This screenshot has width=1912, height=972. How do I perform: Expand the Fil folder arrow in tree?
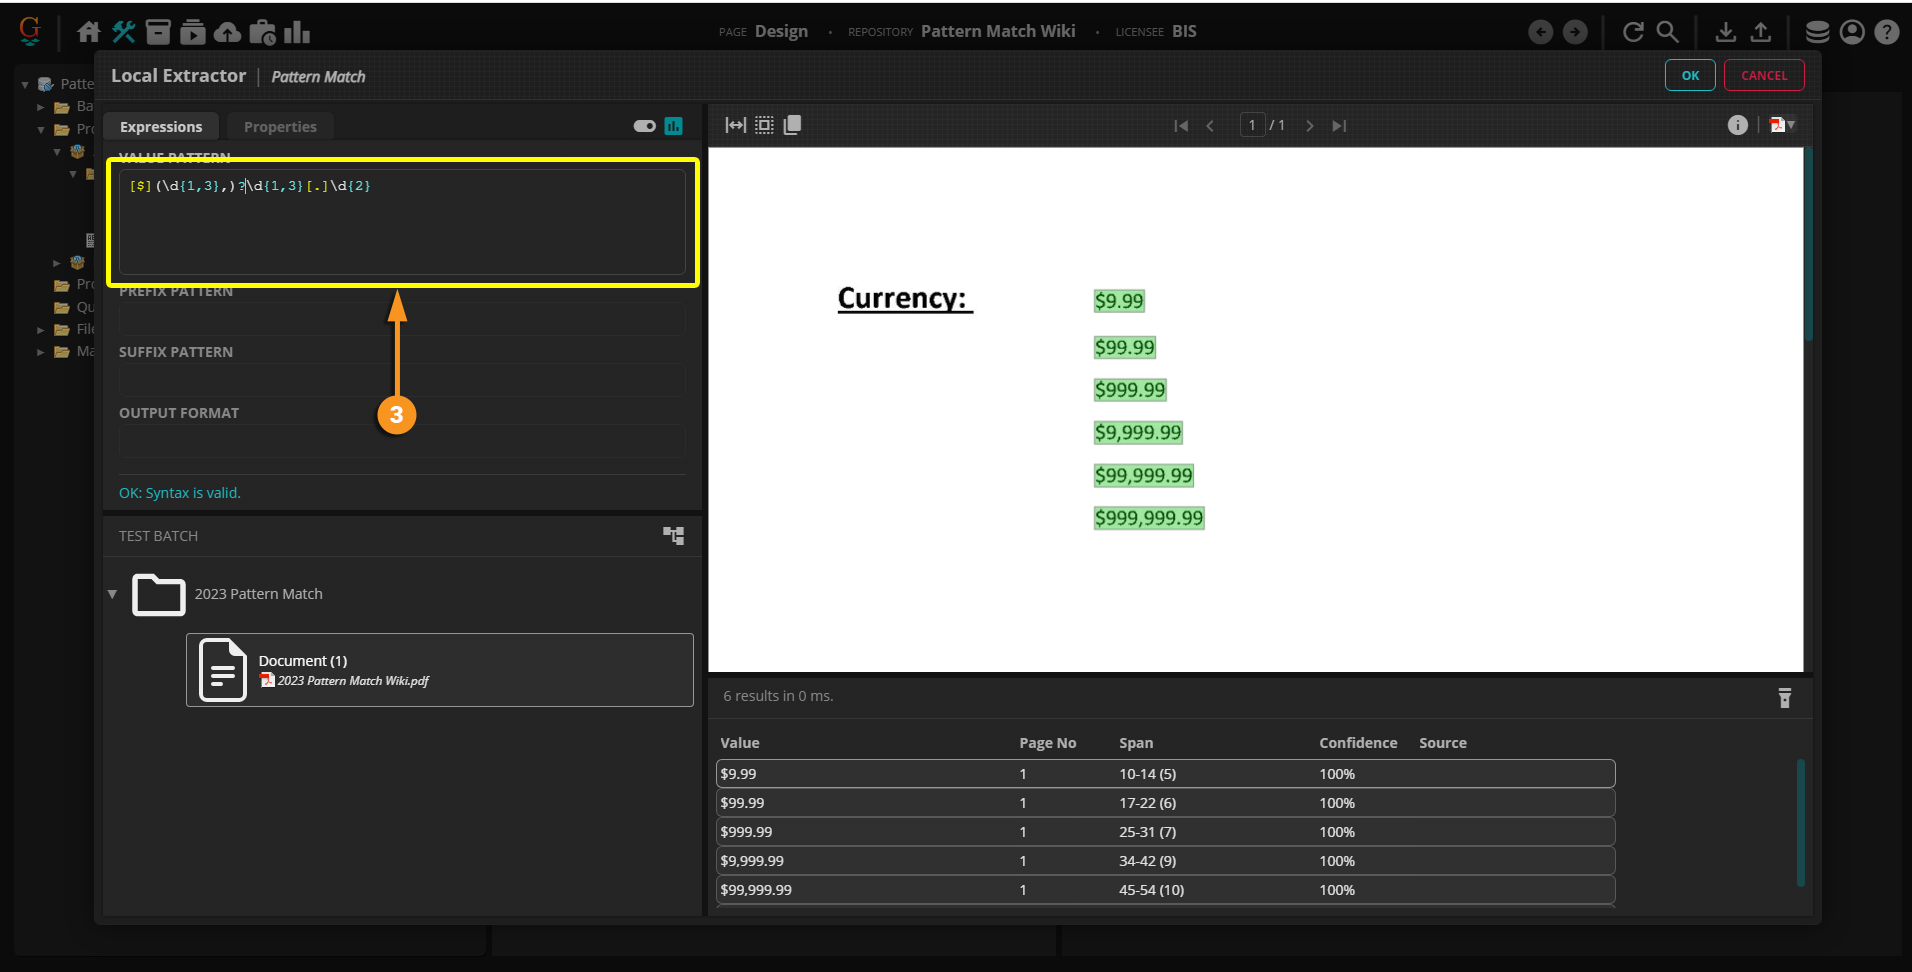tap(41, 330)
